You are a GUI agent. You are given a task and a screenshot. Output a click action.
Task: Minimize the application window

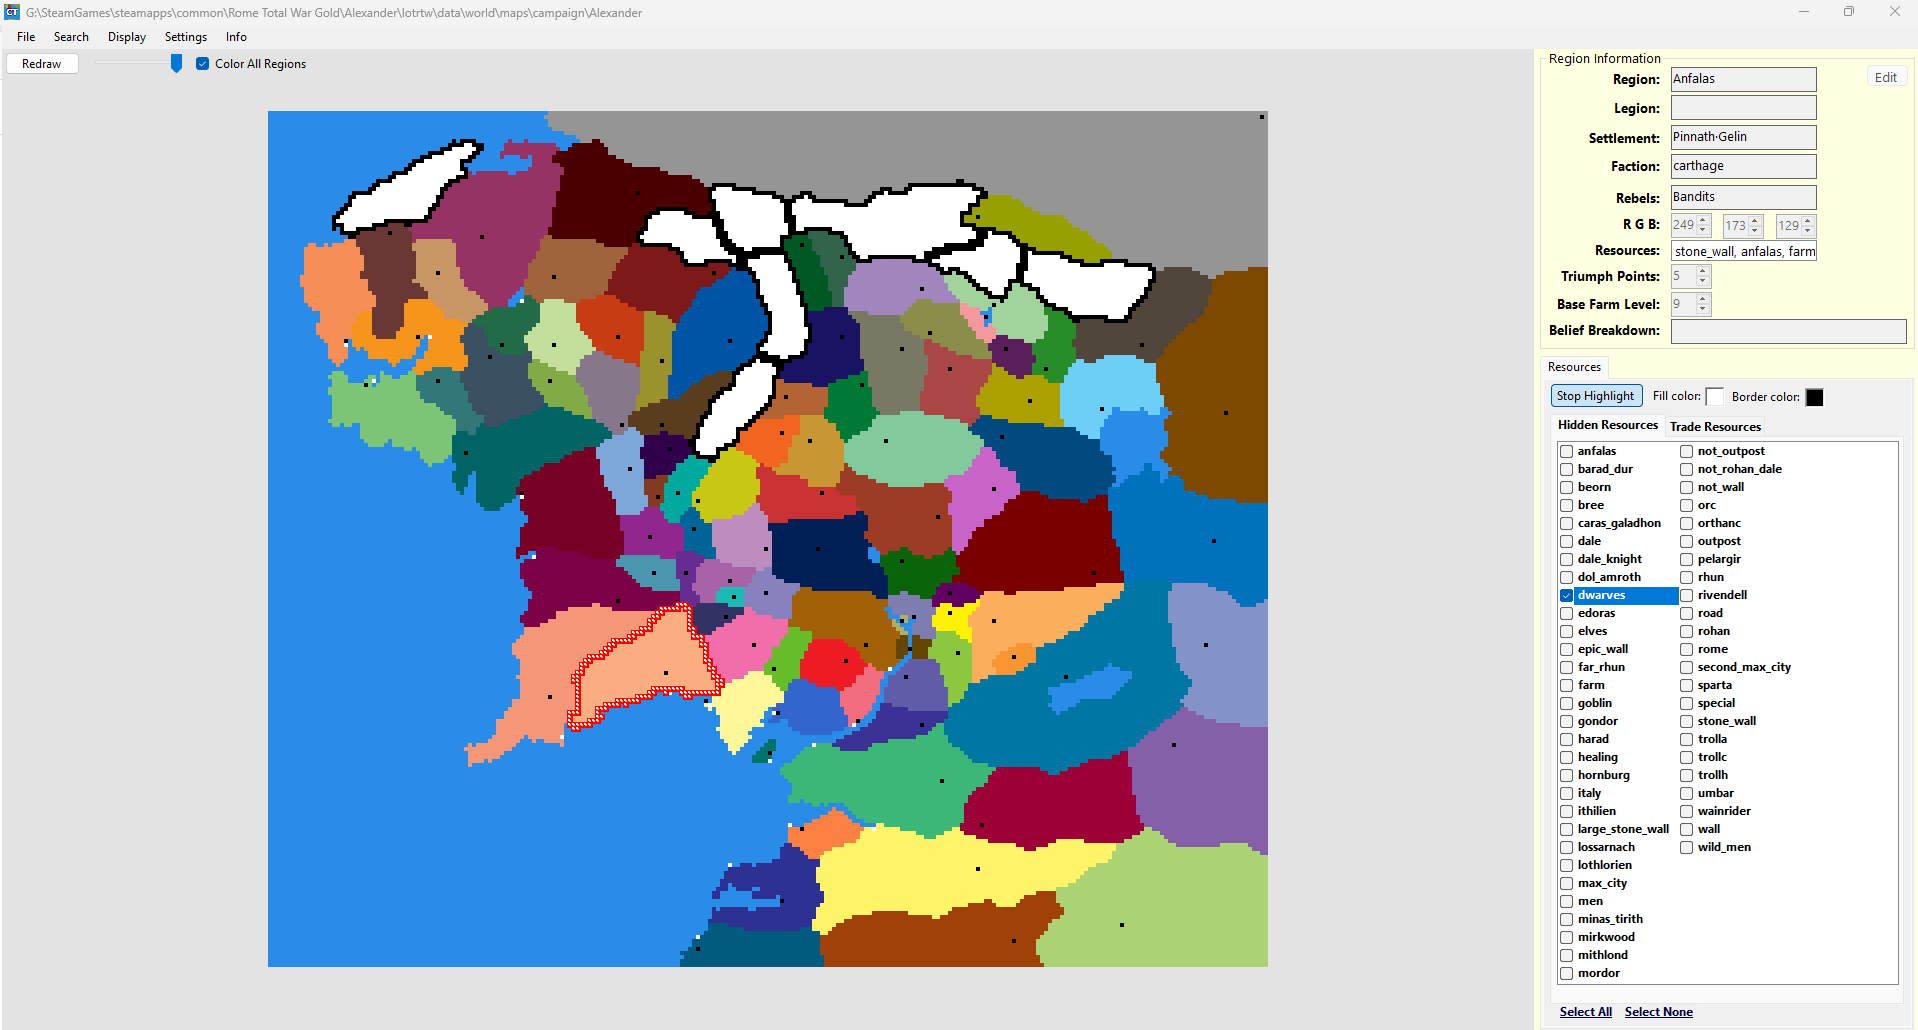coord(1804,12)
